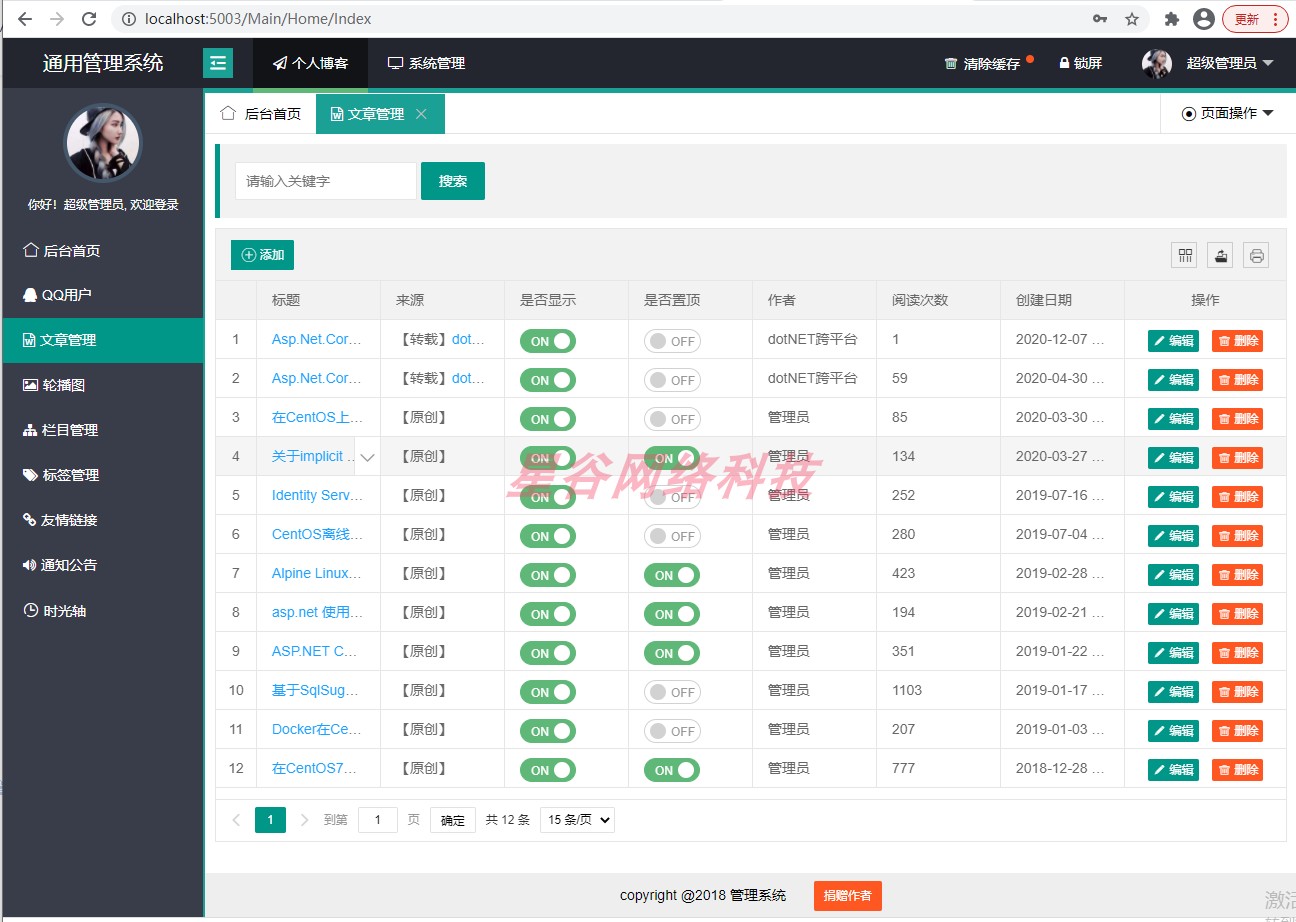
Task: Go to next page arrow in pagination
Action: pyautogui.click(x=305, y=820)
